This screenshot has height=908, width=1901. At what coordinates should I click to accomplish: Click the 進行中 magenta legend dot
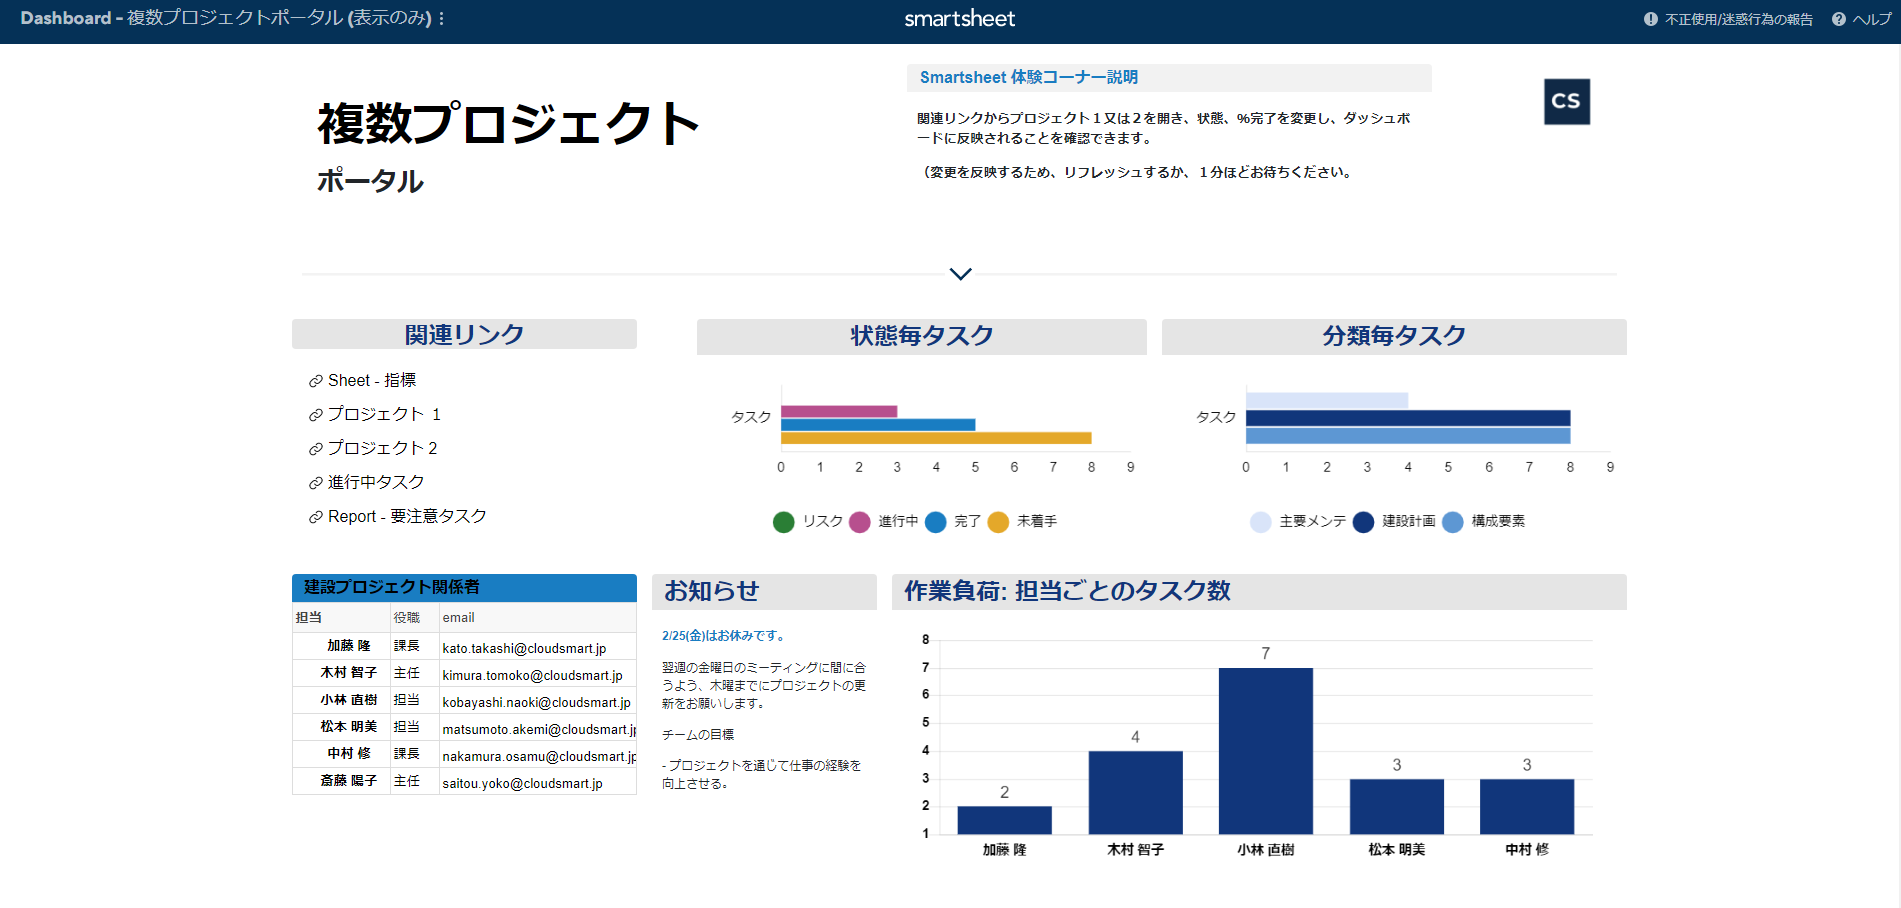pos(859,521)
